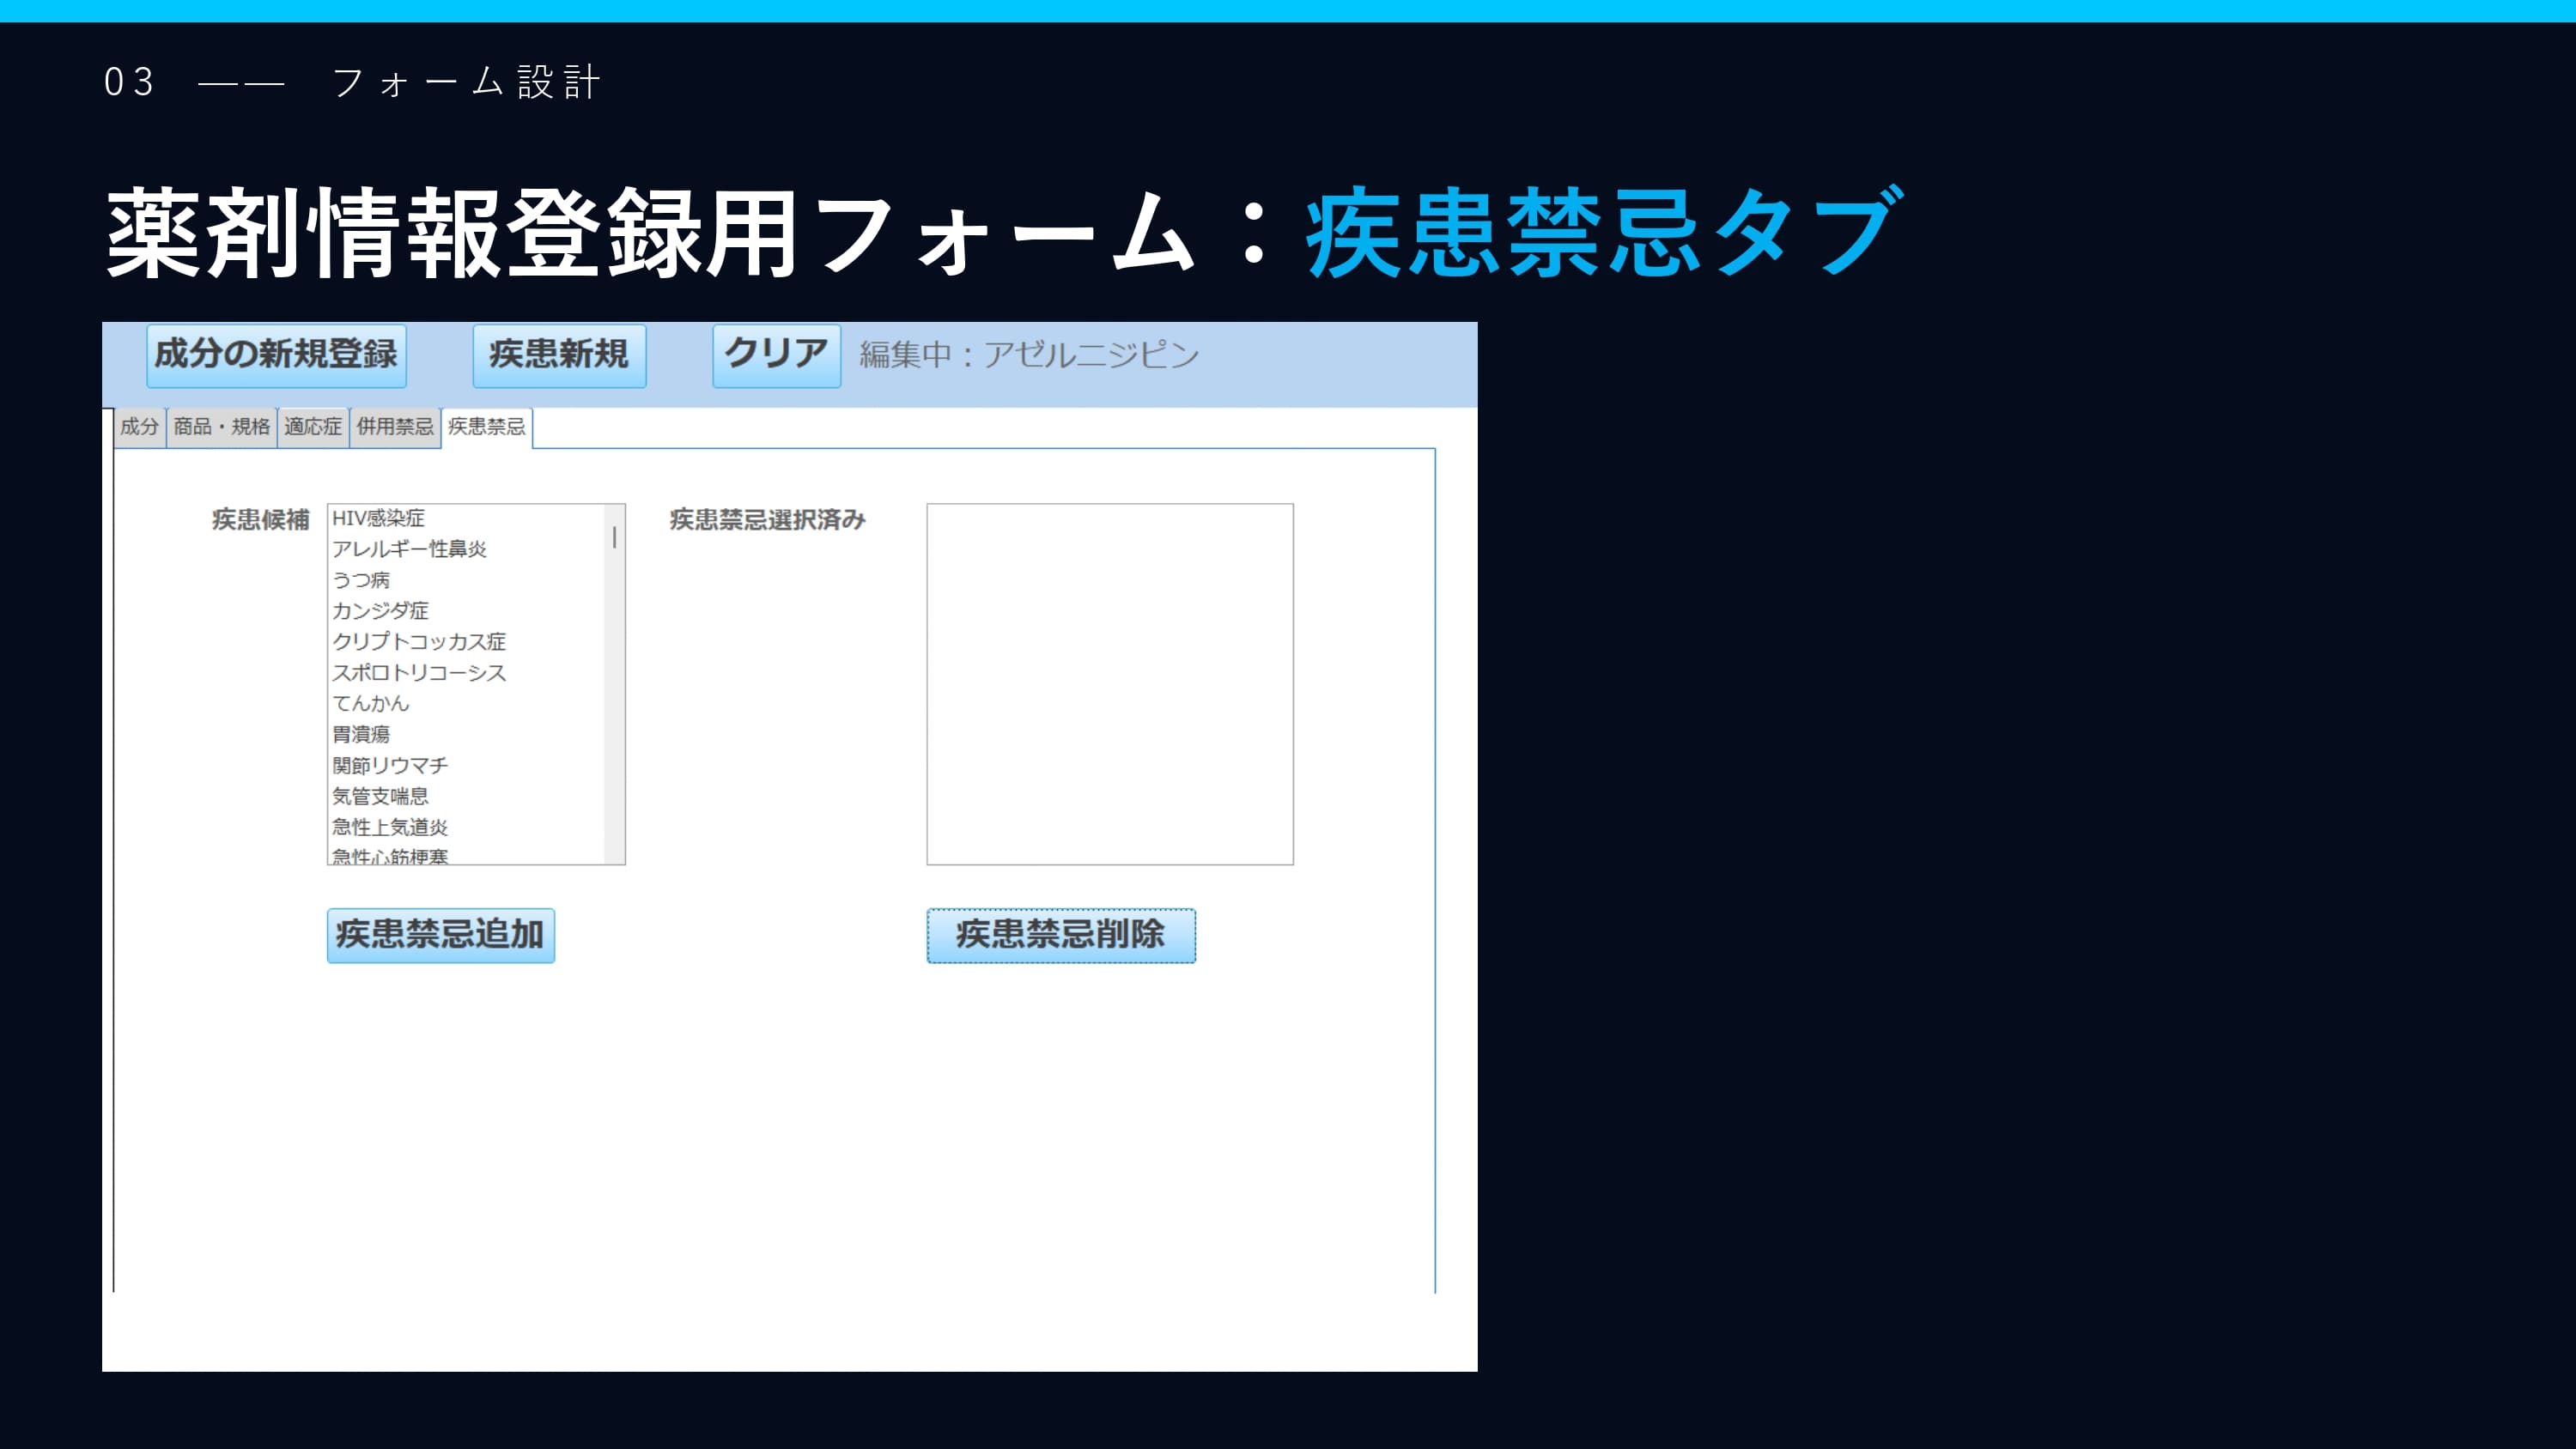
Task: Select うつ病 list entry
Action: click(x=361, y=580)
